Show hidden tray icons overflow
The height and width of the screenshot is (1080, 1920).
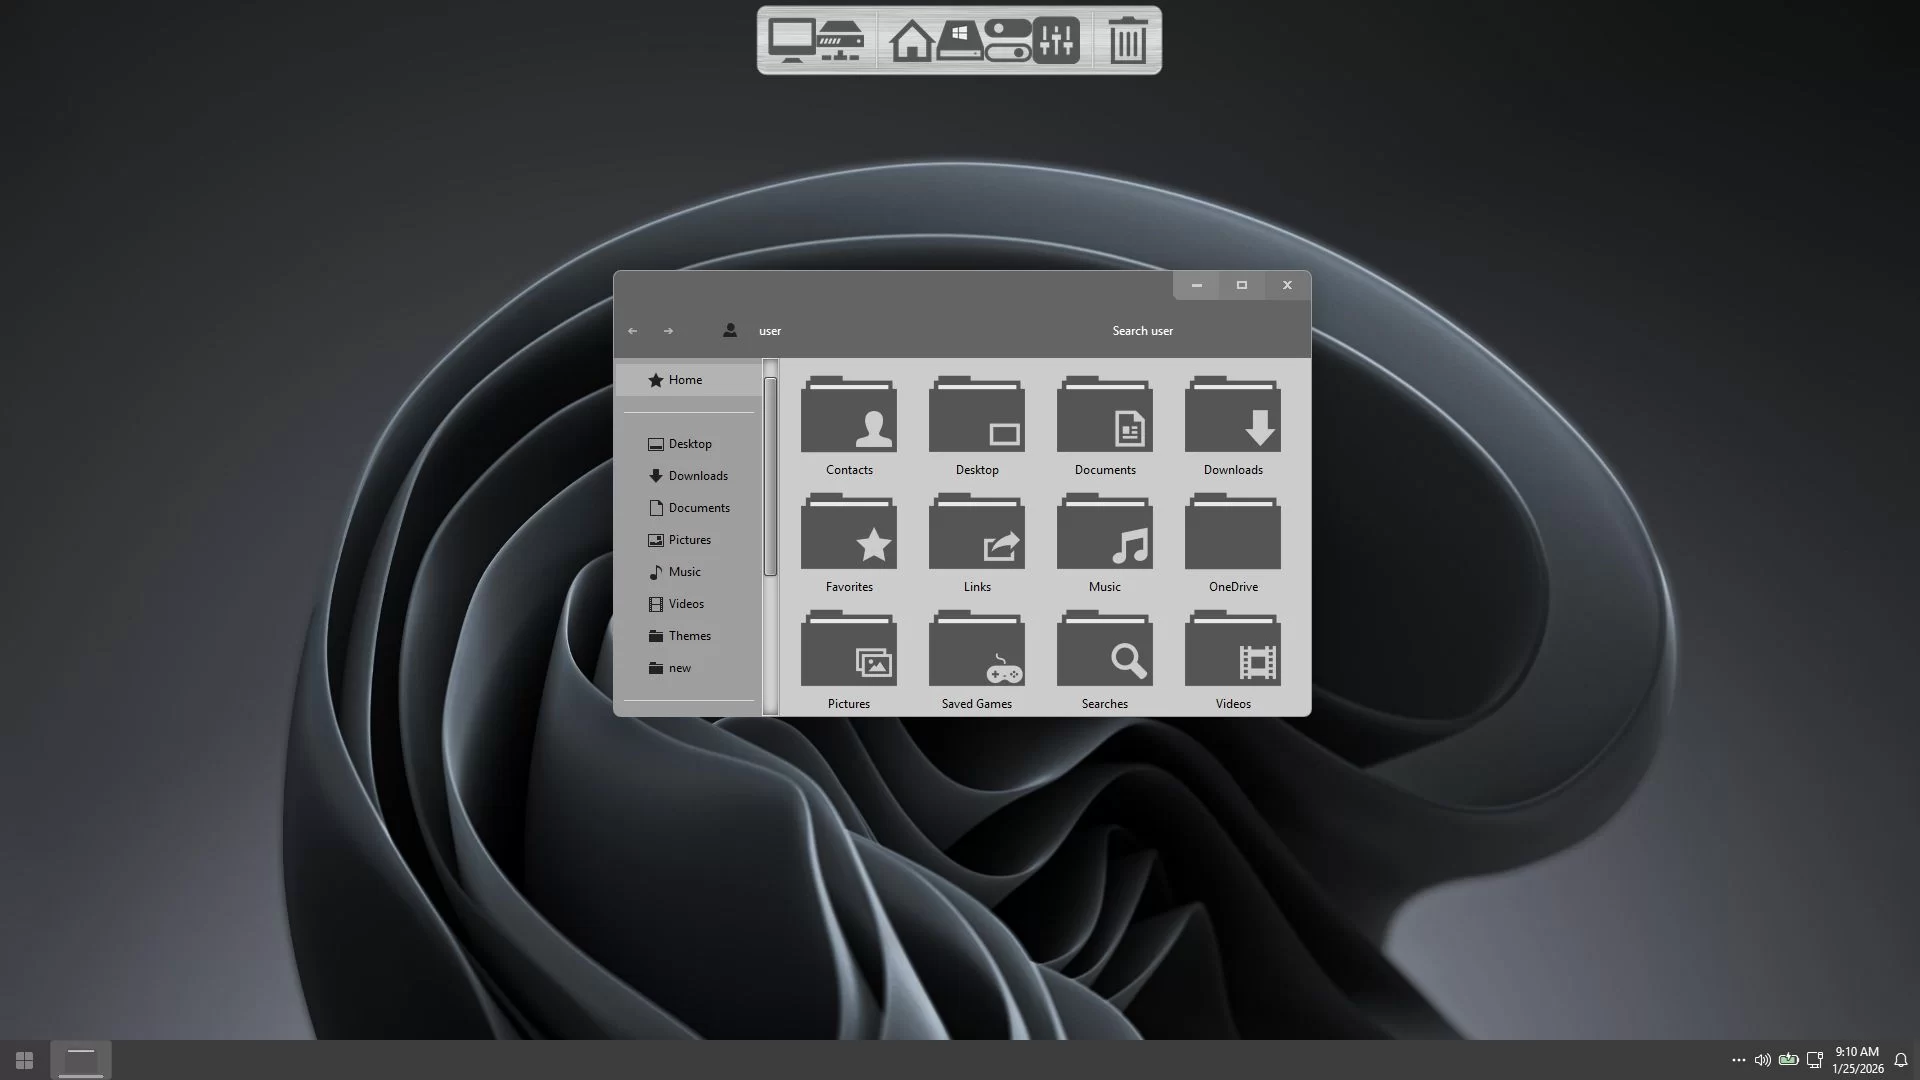pos(1738,1060)
